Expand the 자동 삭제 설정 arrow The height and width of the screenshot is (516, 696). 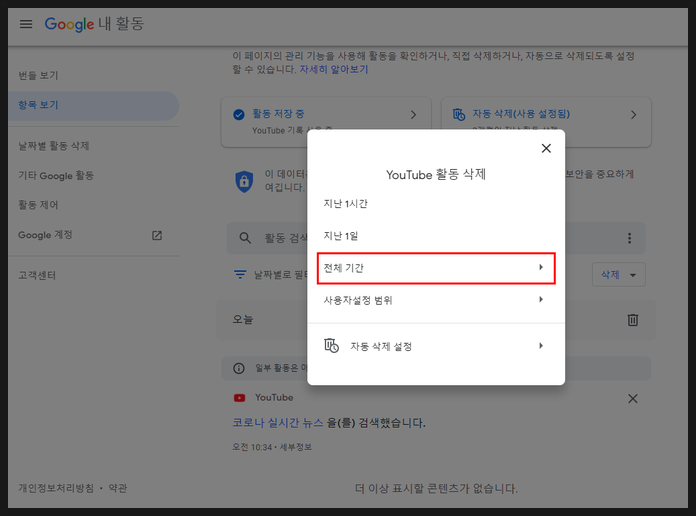pos(541,346)
